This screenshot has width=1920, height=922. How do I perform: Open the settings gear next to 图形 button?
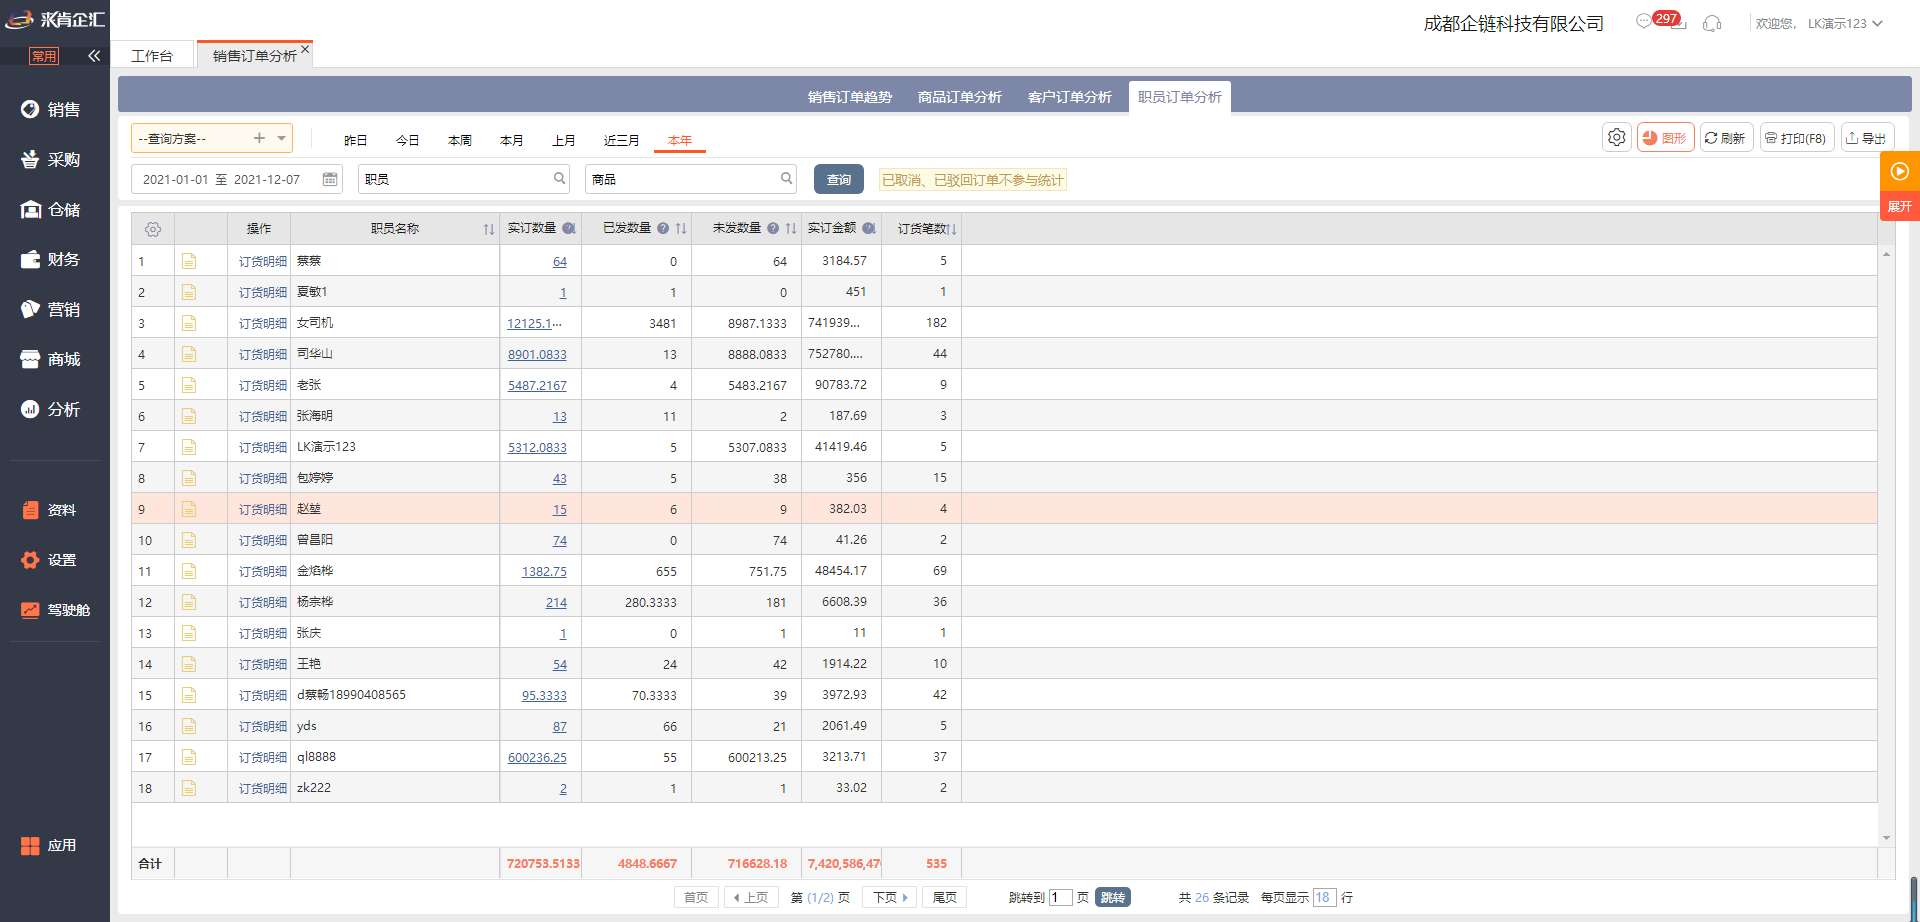point(1616,138)
